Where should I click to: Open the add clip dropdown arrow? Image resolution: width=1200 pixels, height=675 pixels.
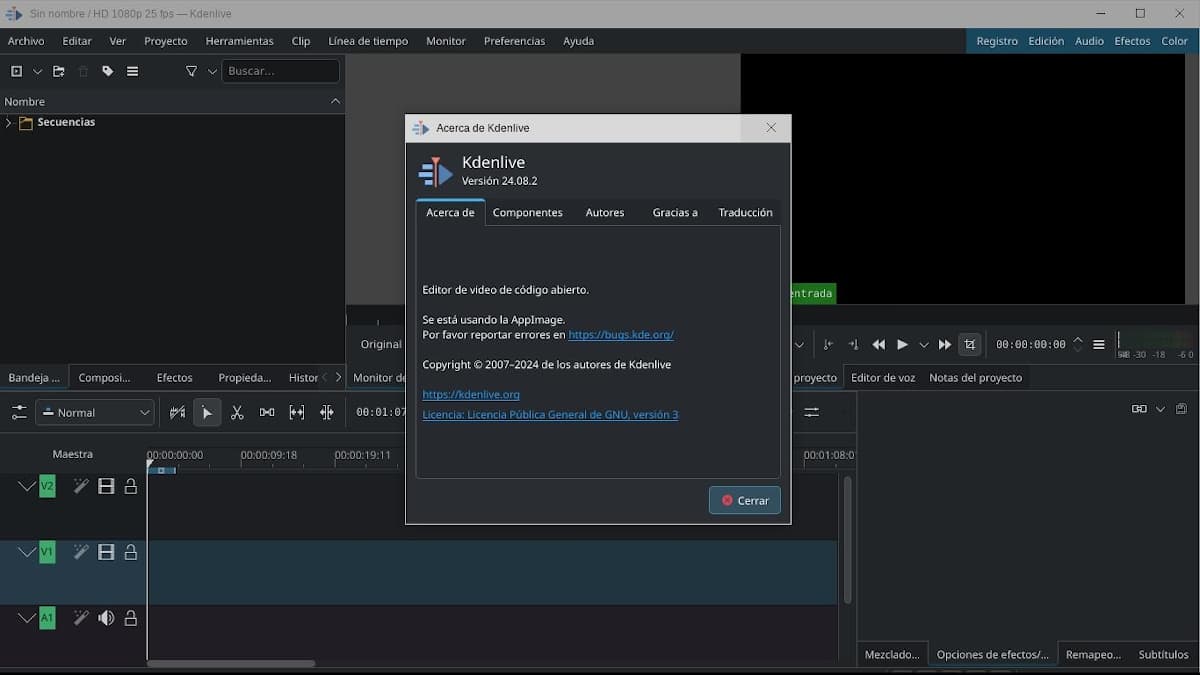pos(38,71)
